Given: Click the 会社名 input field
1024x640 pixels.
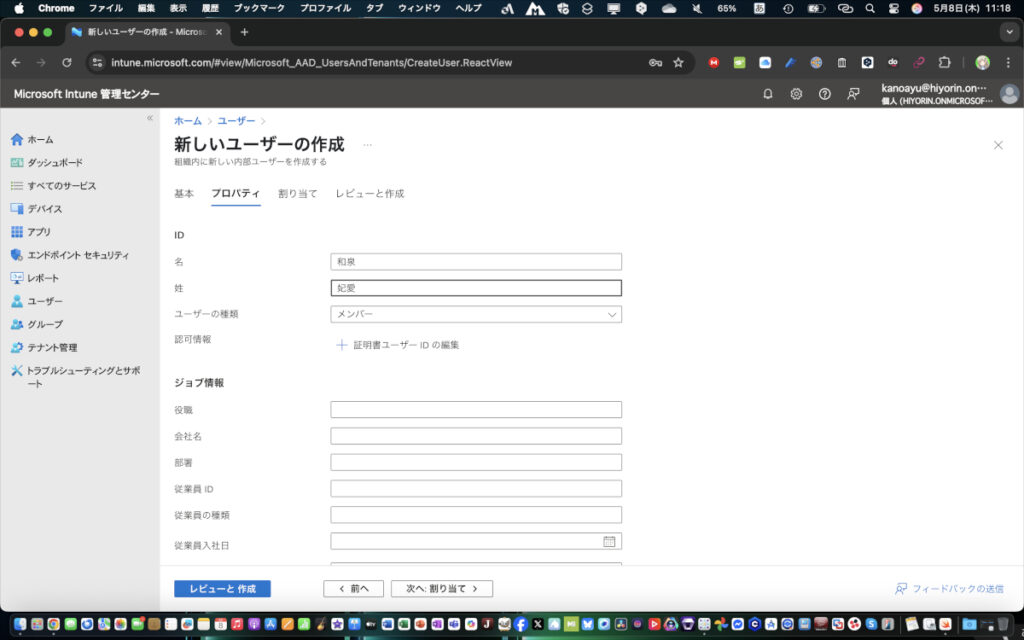Looking at the screenshot, I should 476,436.
